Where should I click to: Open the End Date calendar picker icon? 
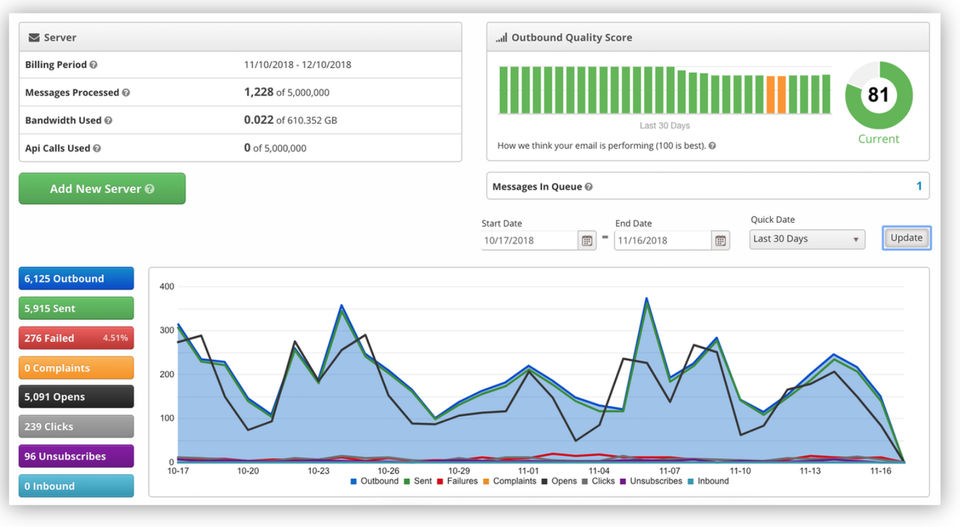[720, 240]
